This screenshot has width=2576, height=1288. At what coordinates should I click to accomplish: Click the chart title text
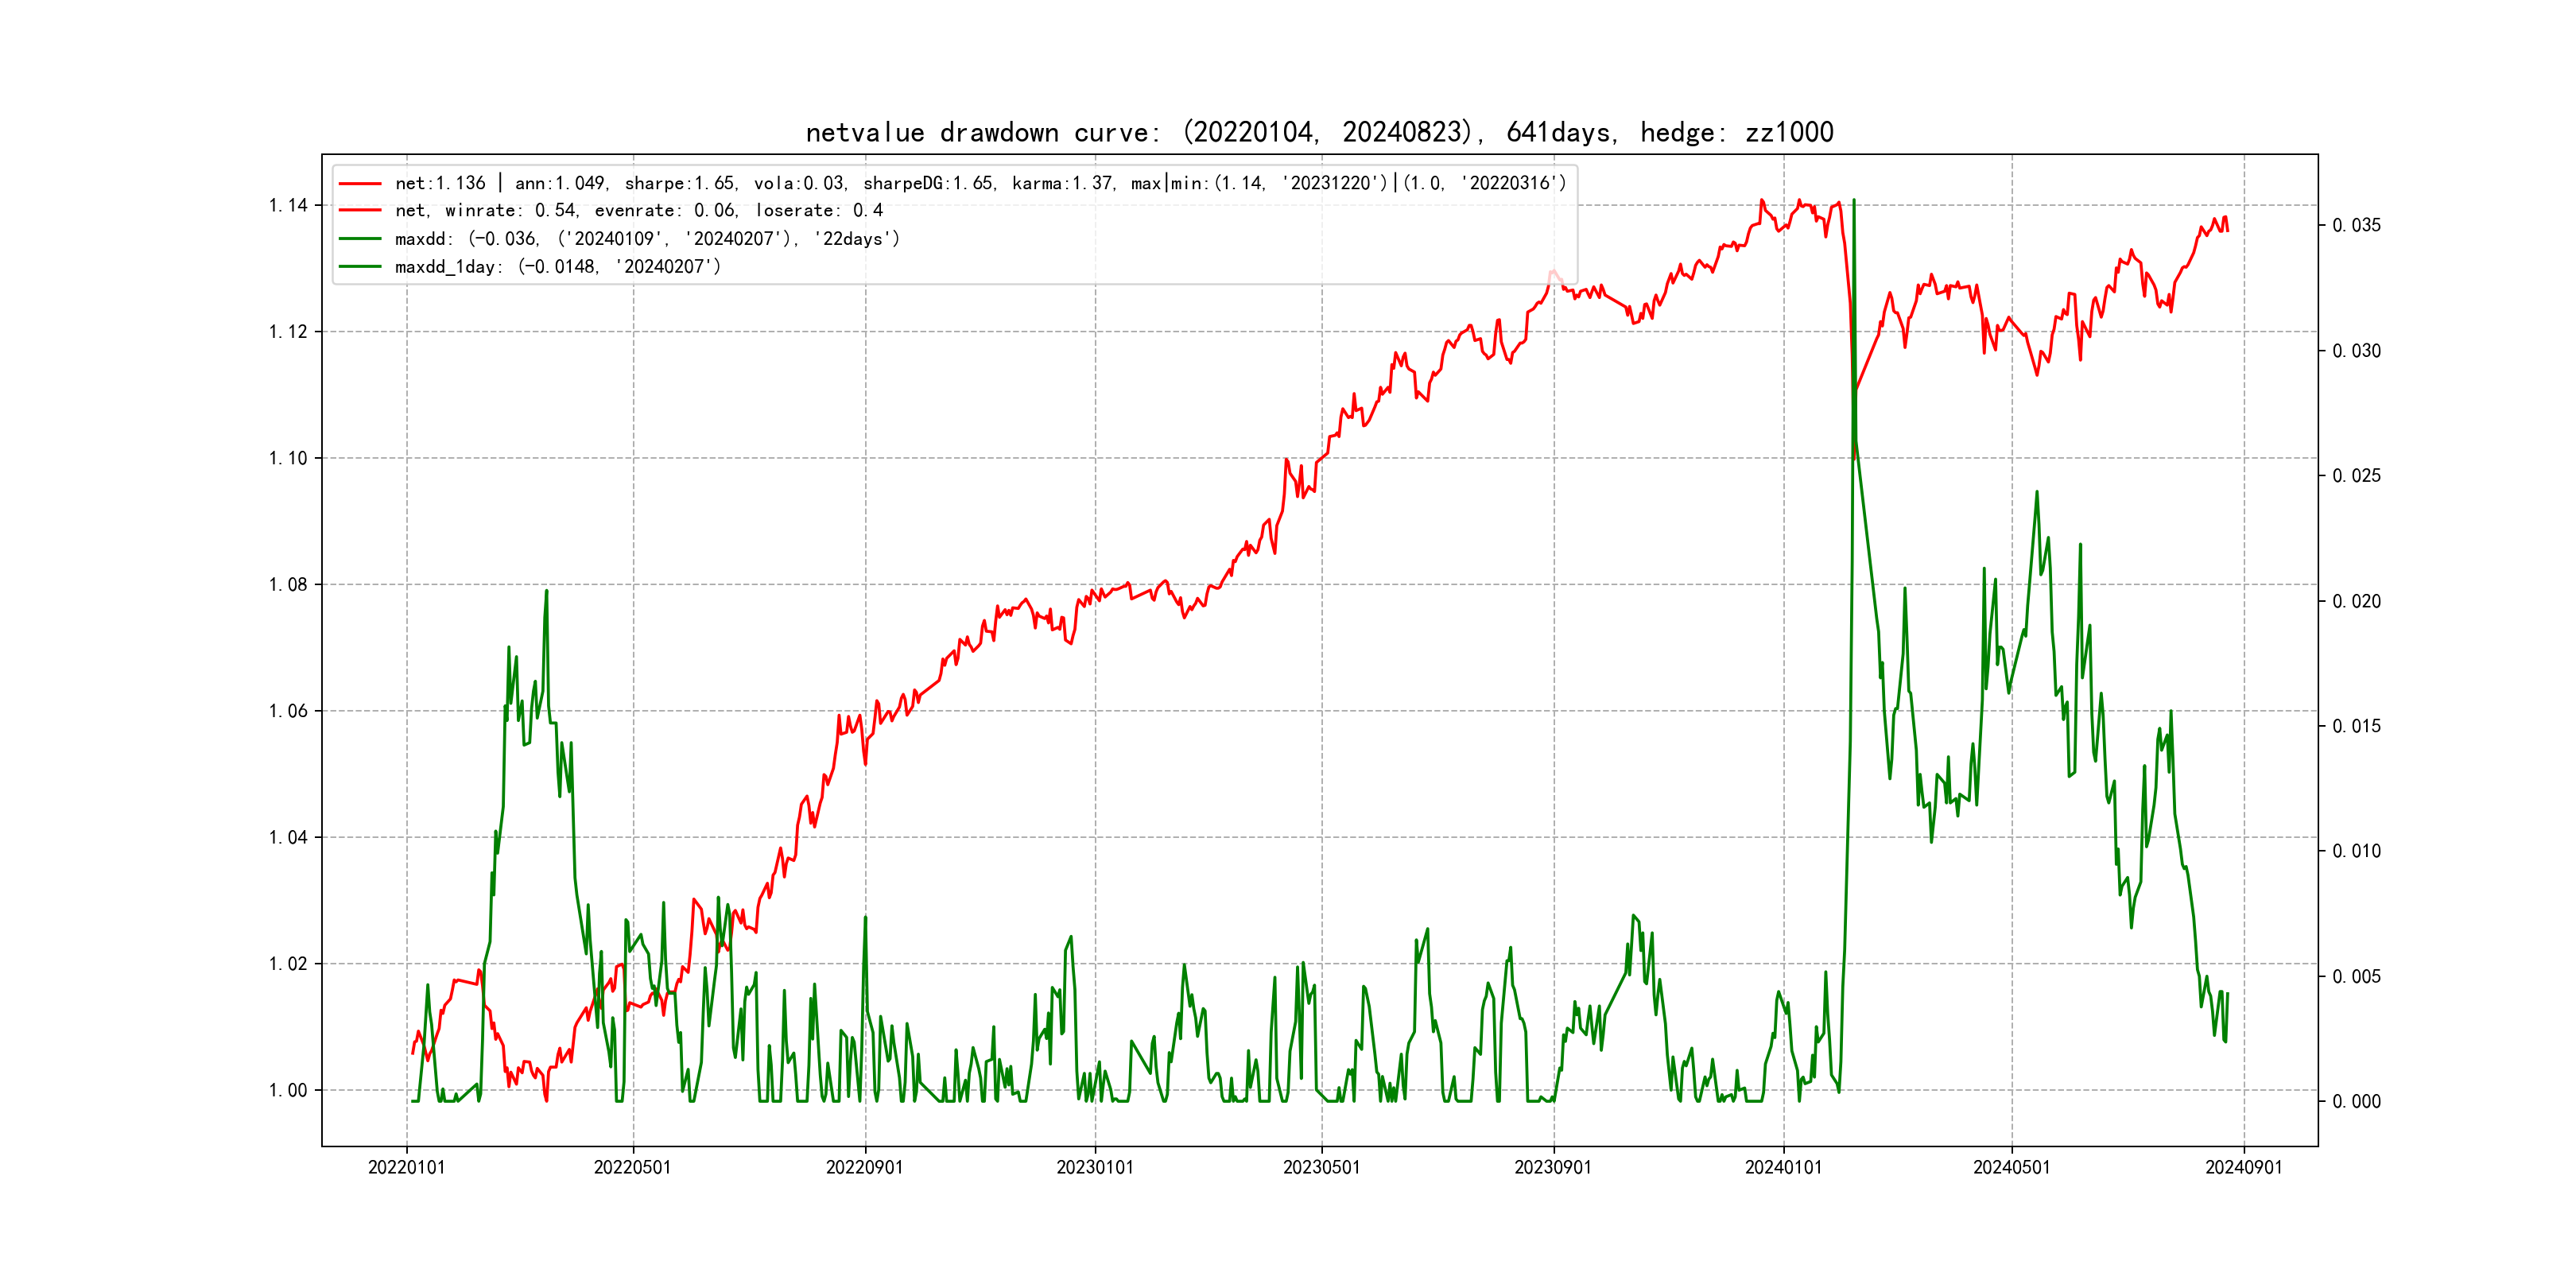(x=1319, y=132)
